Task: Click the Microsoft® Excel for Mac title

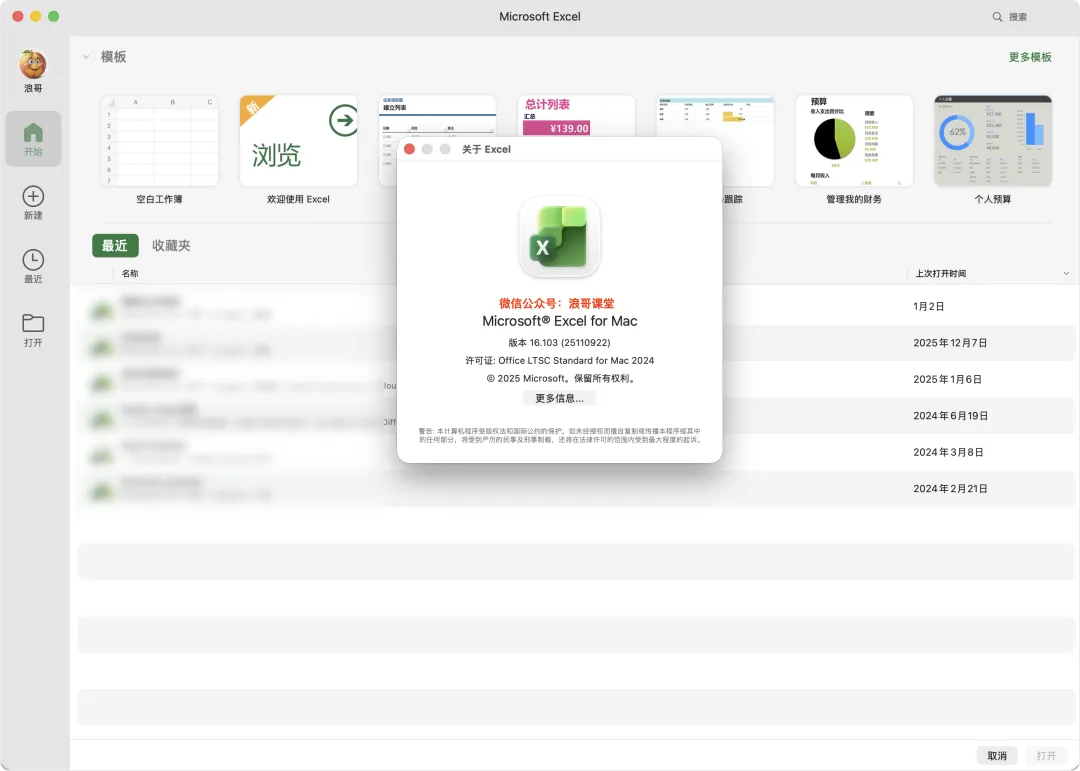Action: [x=559, y=321]
